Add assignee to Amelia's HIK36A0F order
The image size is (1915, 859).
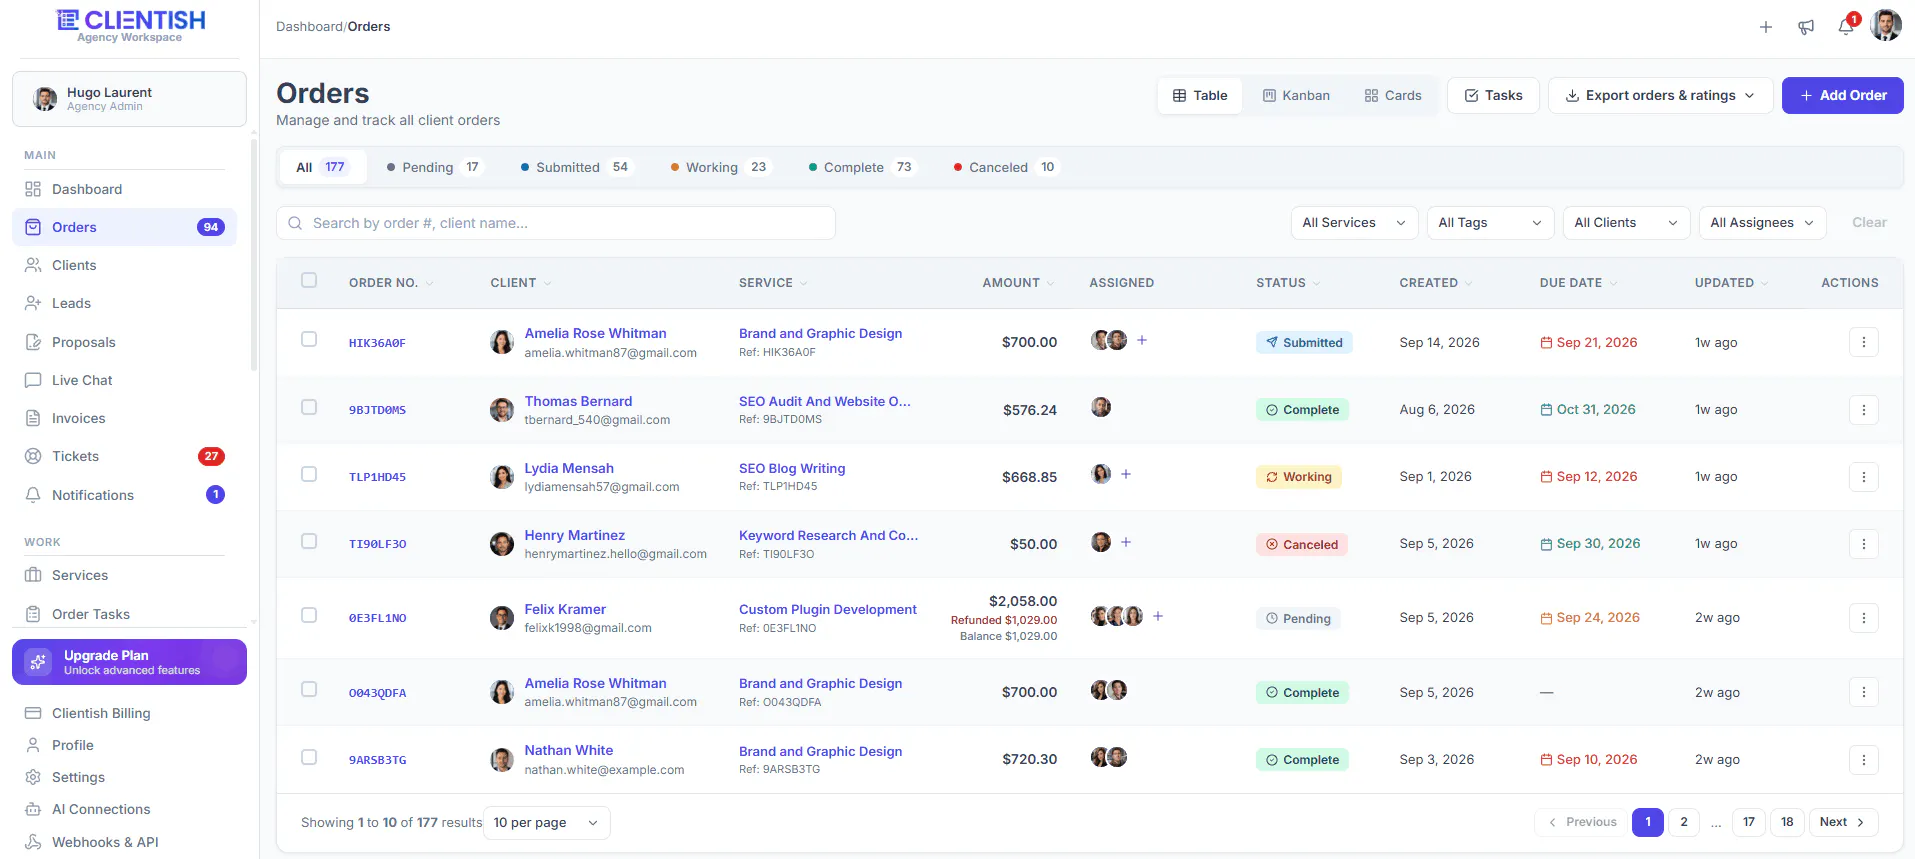[1142, 340]
